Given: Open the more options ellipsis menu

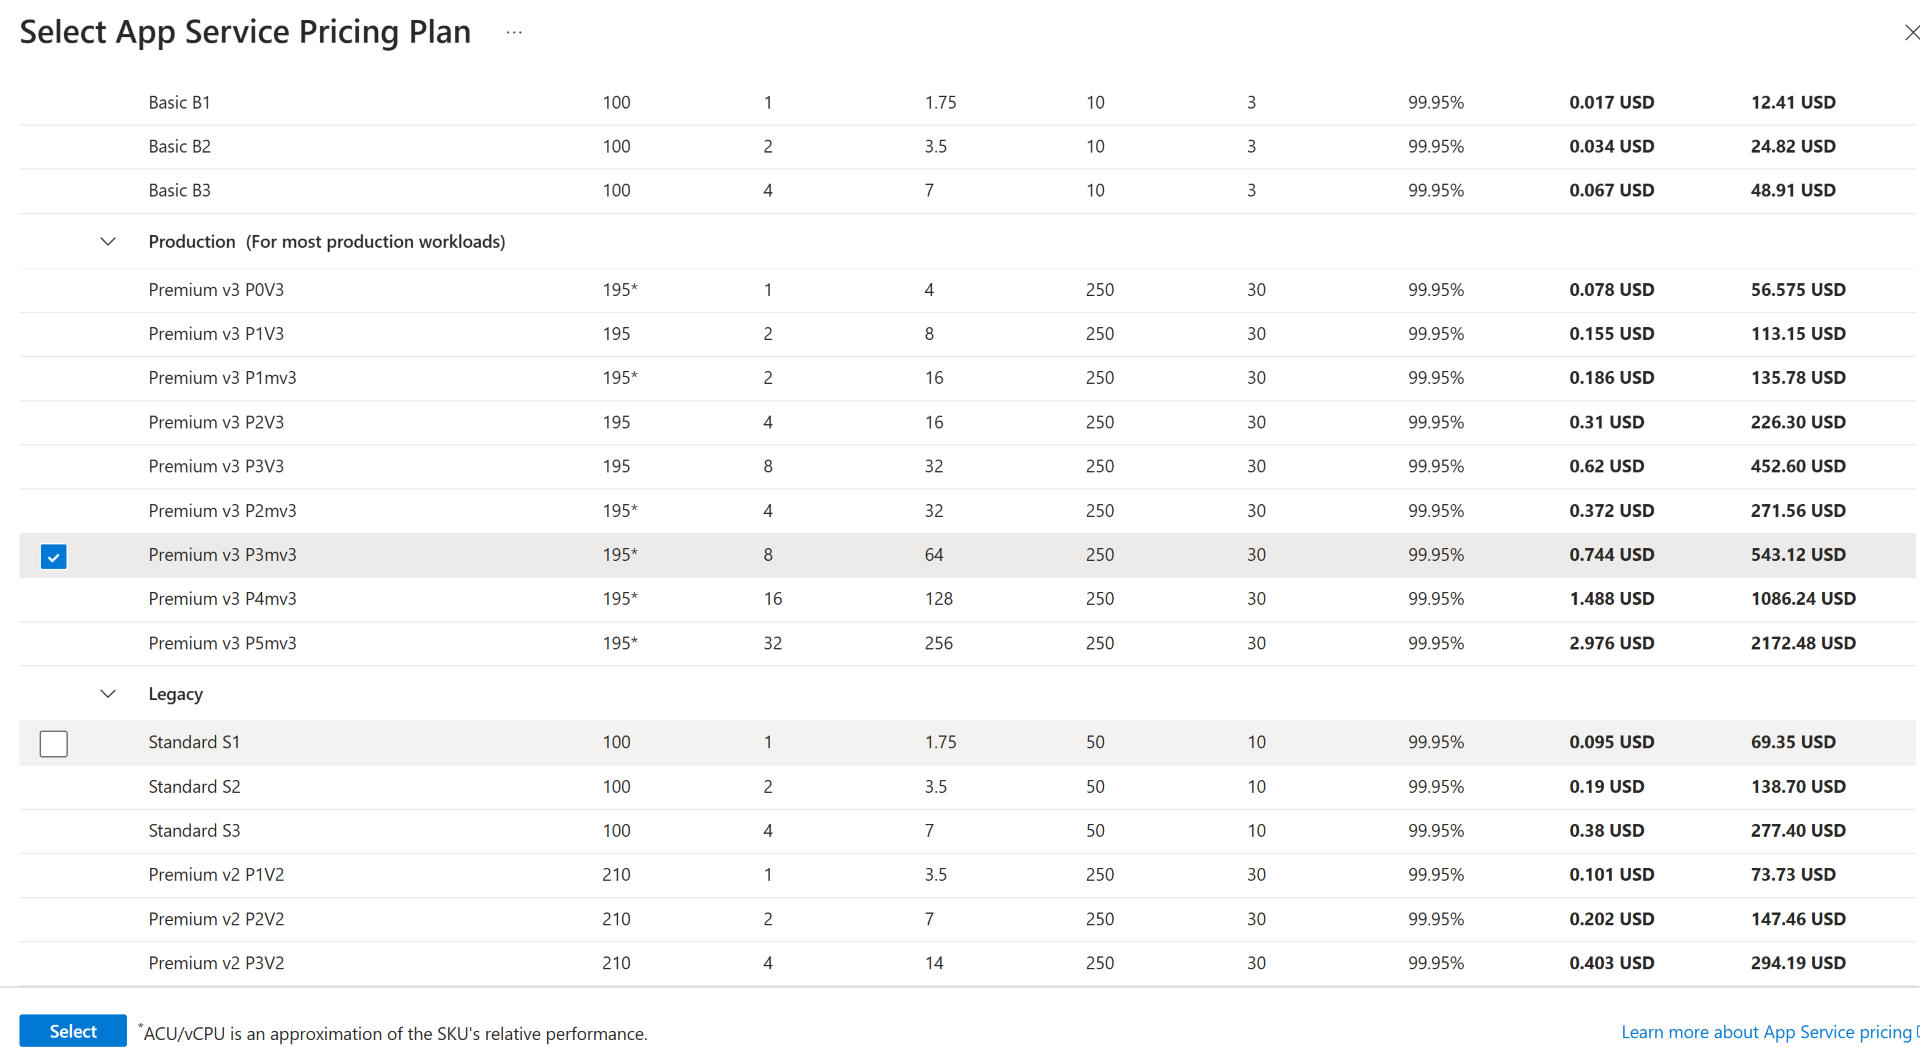Looking at the screenshot, I should coord(514,32).
